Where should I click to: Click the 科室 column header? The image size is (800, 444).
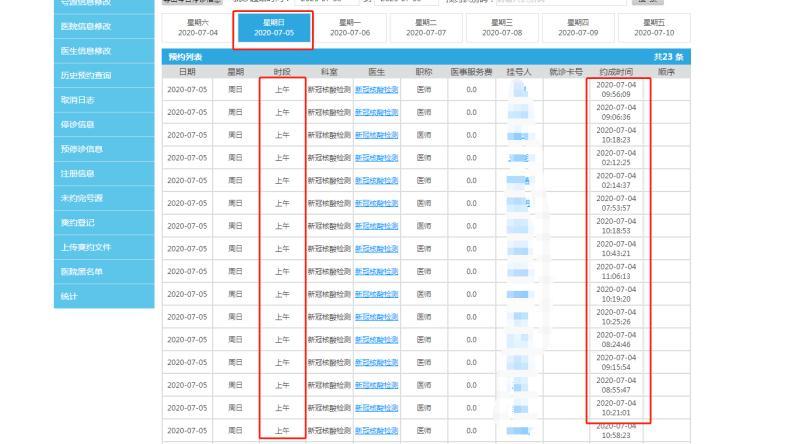[x=329, y=72]
